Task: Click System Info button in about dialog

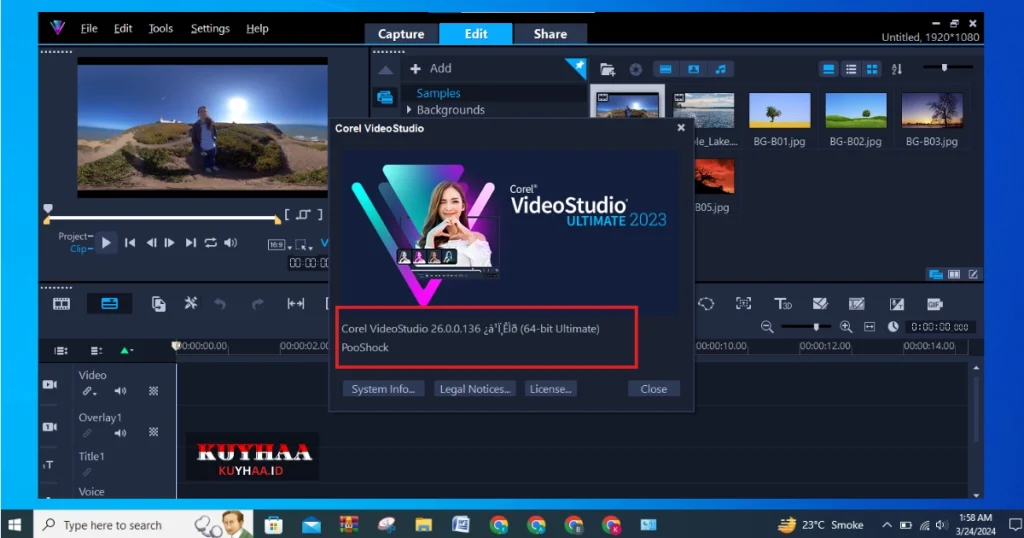Action: pyautogui.click(x=383, y=388)
